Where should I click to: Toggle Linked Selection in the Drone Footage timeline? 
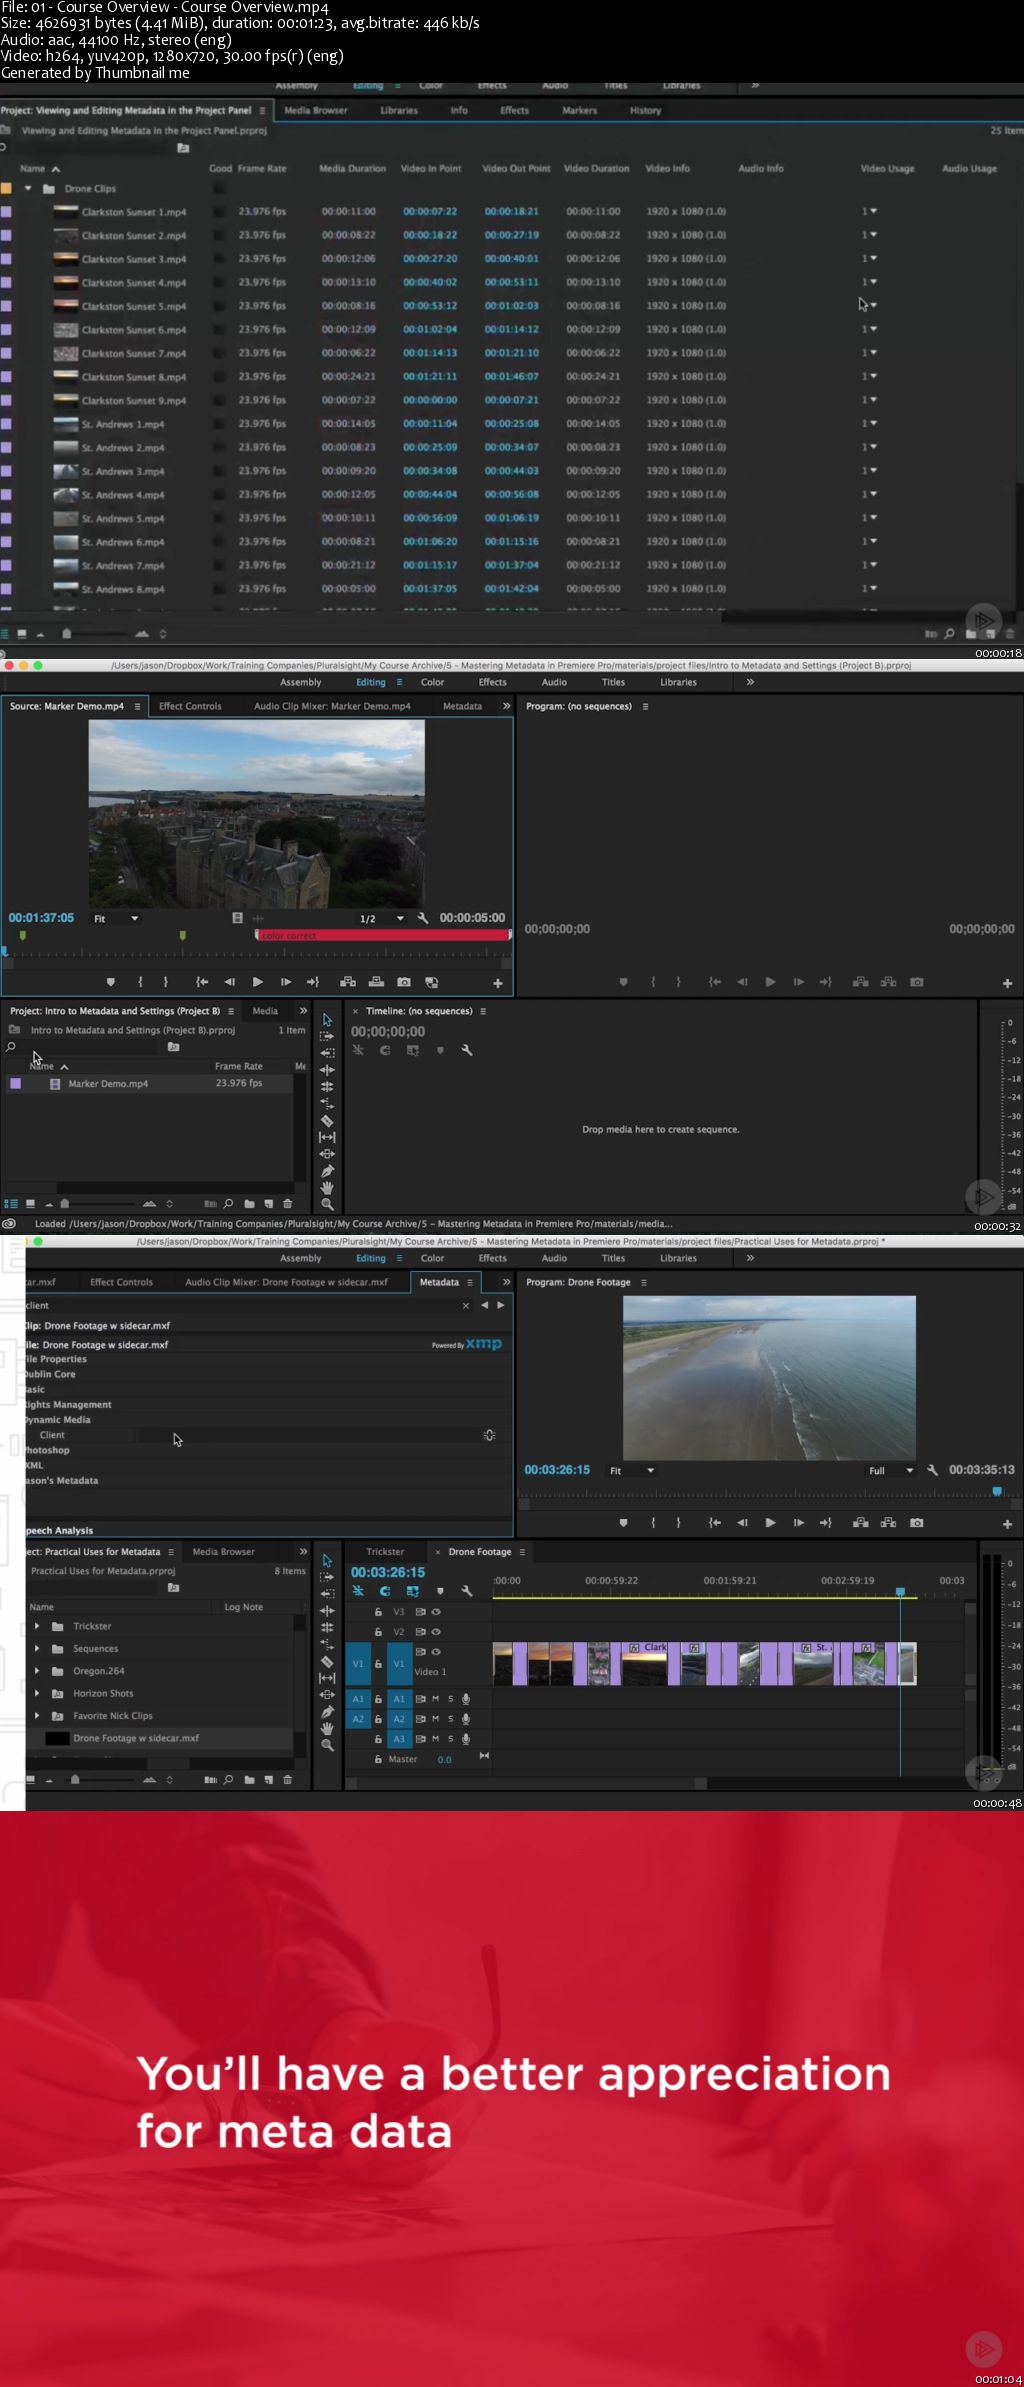click(x=413, y=1591)
